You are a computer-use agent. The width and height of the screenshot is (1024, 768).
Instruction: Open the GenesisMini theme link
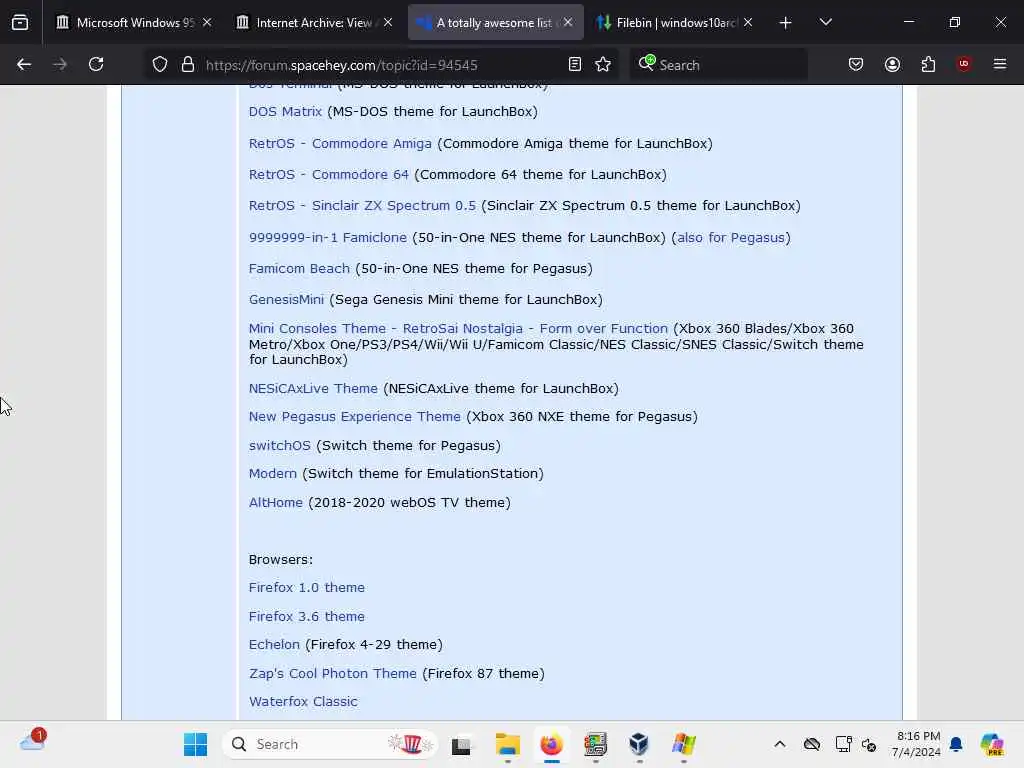[286, 300]
